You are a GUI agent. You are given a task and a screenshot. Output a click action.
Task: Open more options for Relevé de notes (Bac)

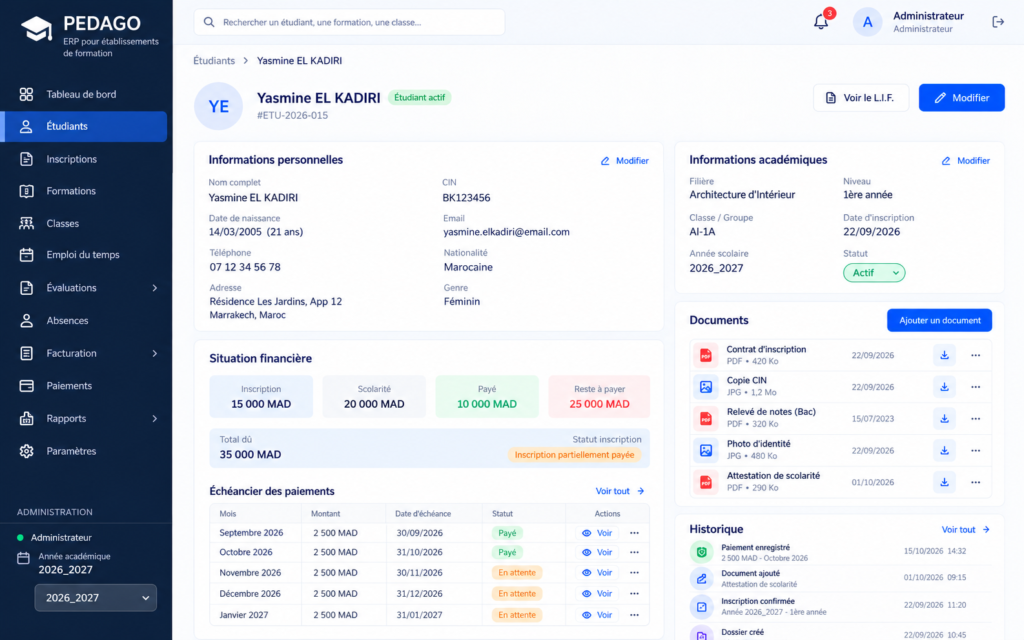tap(976, 419)
